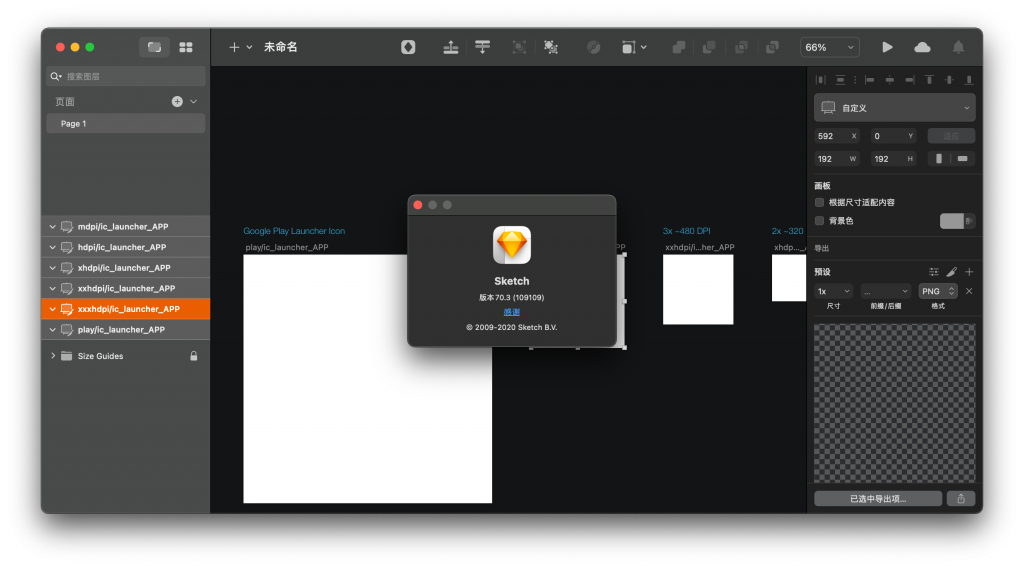
Task: Click the X position field
Action: (x=837, y=136)
